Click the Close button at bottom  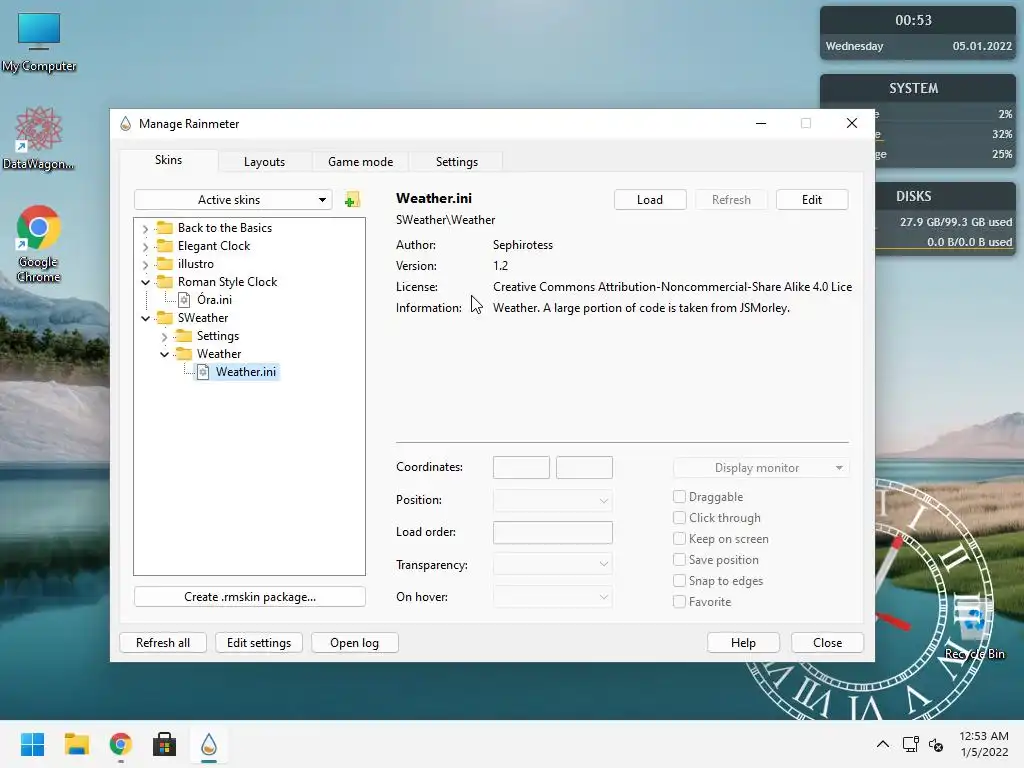click(x=827, y=643)
